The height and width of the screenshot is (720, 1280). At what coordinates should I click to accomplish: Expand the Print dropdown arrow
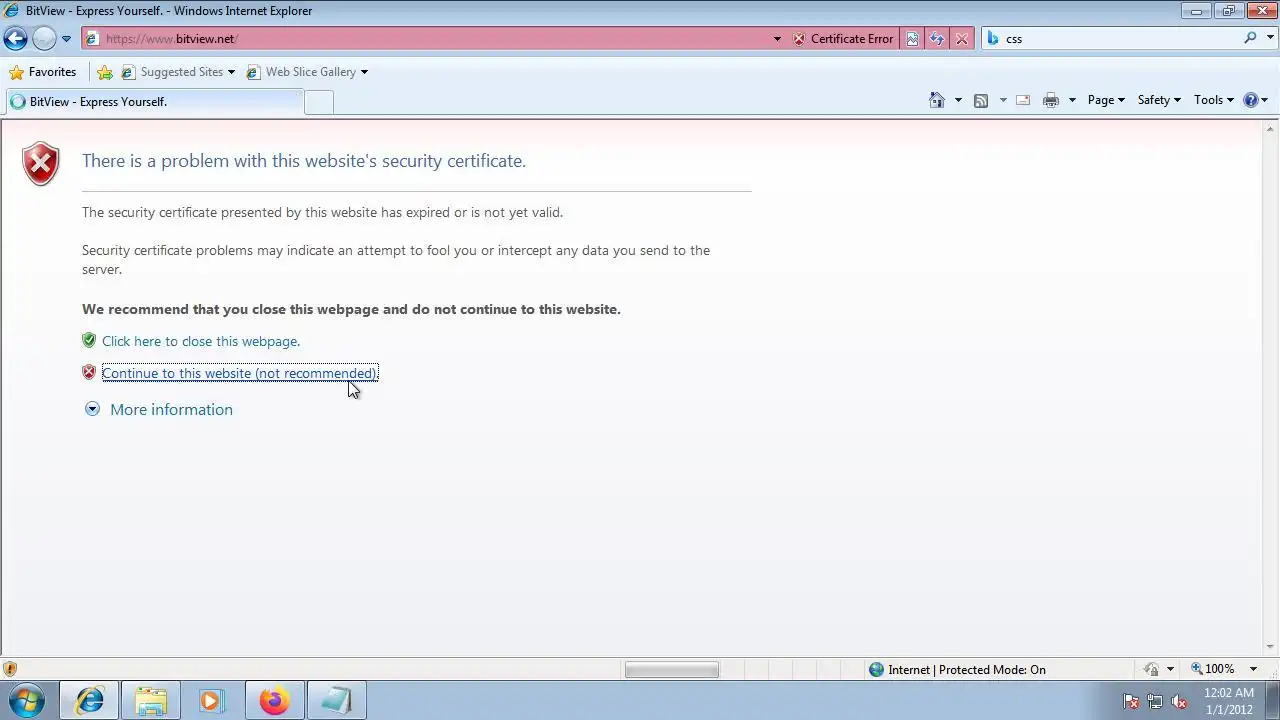pos(1072,100)
